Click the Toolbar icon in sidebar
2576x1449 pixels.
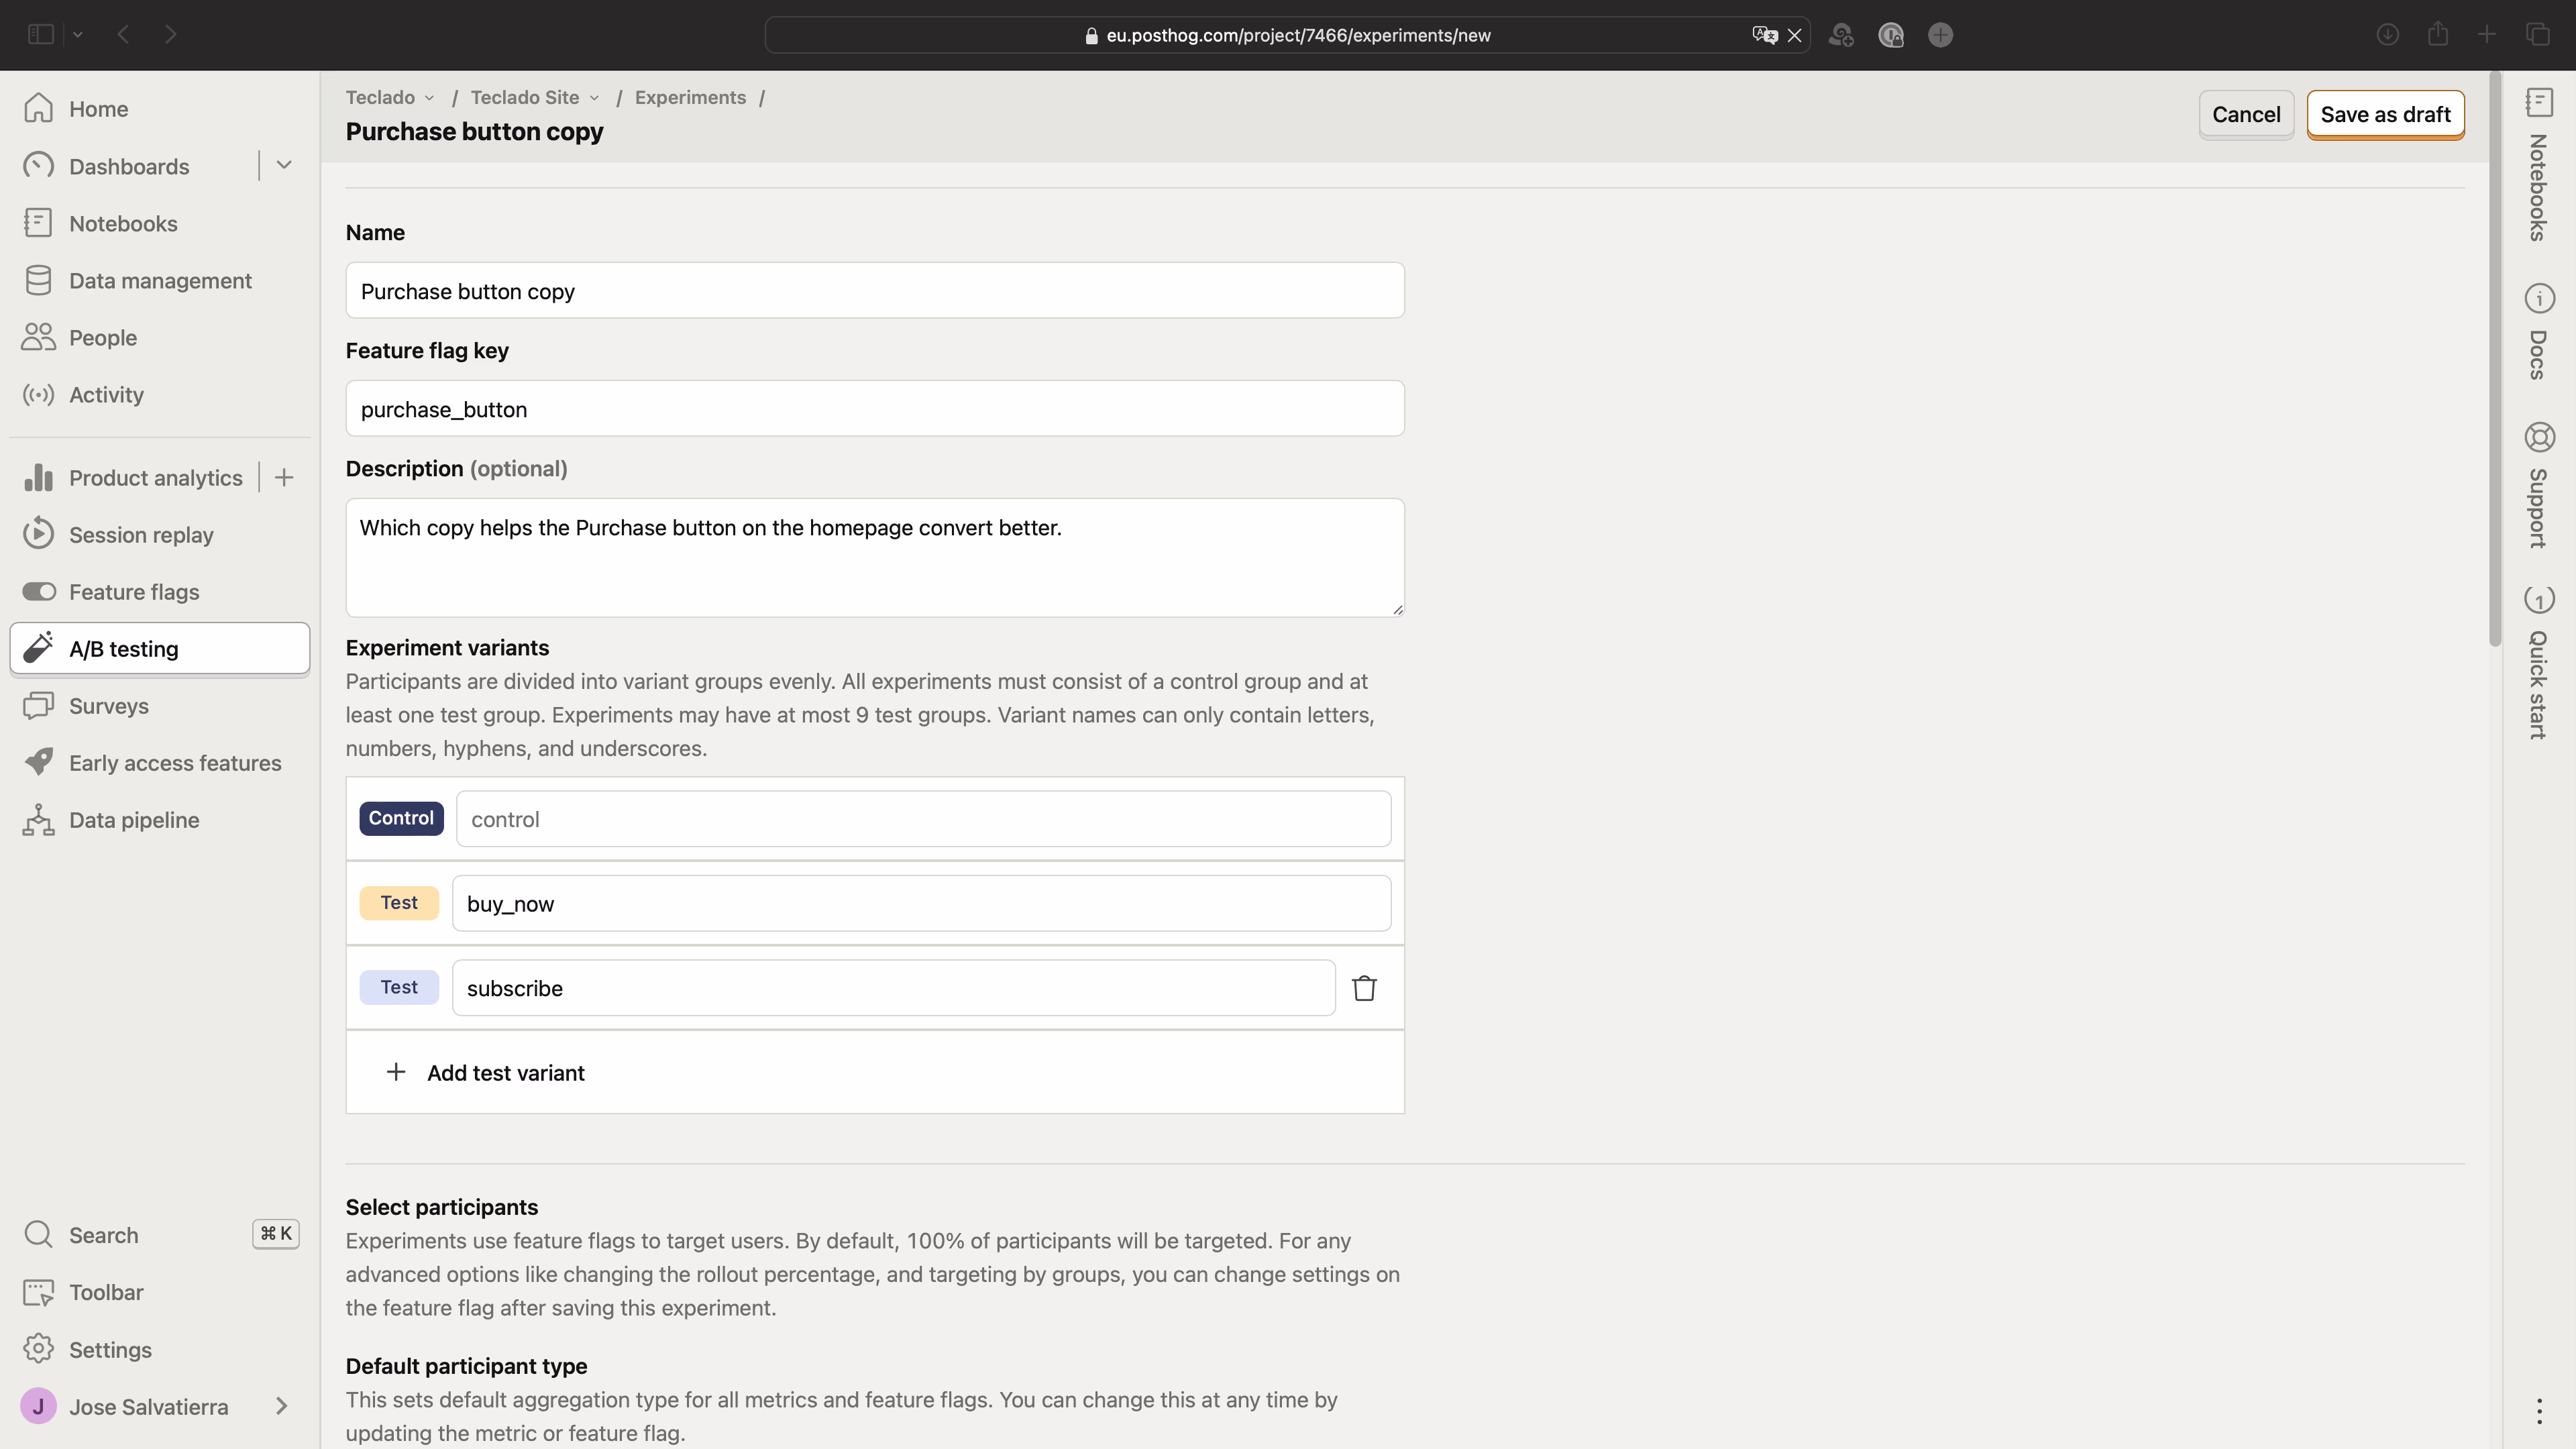click(38, 1292)
